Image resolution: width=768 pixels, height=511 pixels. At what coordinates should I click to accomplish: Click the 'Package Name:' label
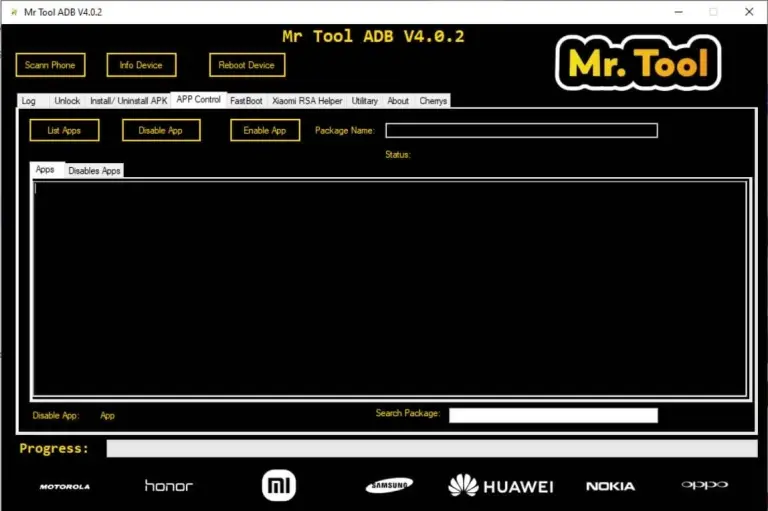pyautogui.click(x=345, y=130)
